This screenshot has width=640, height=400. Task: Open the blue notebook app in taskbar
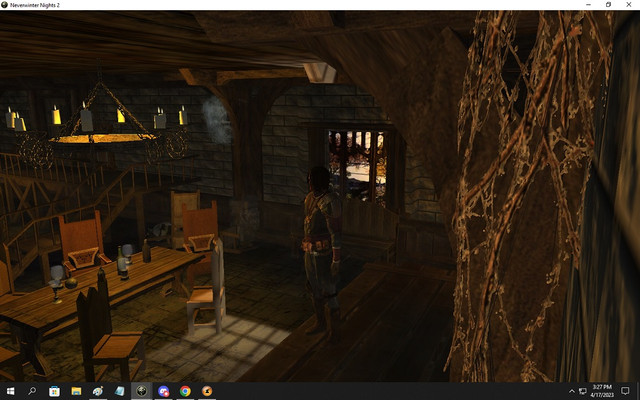coord(120,391)
